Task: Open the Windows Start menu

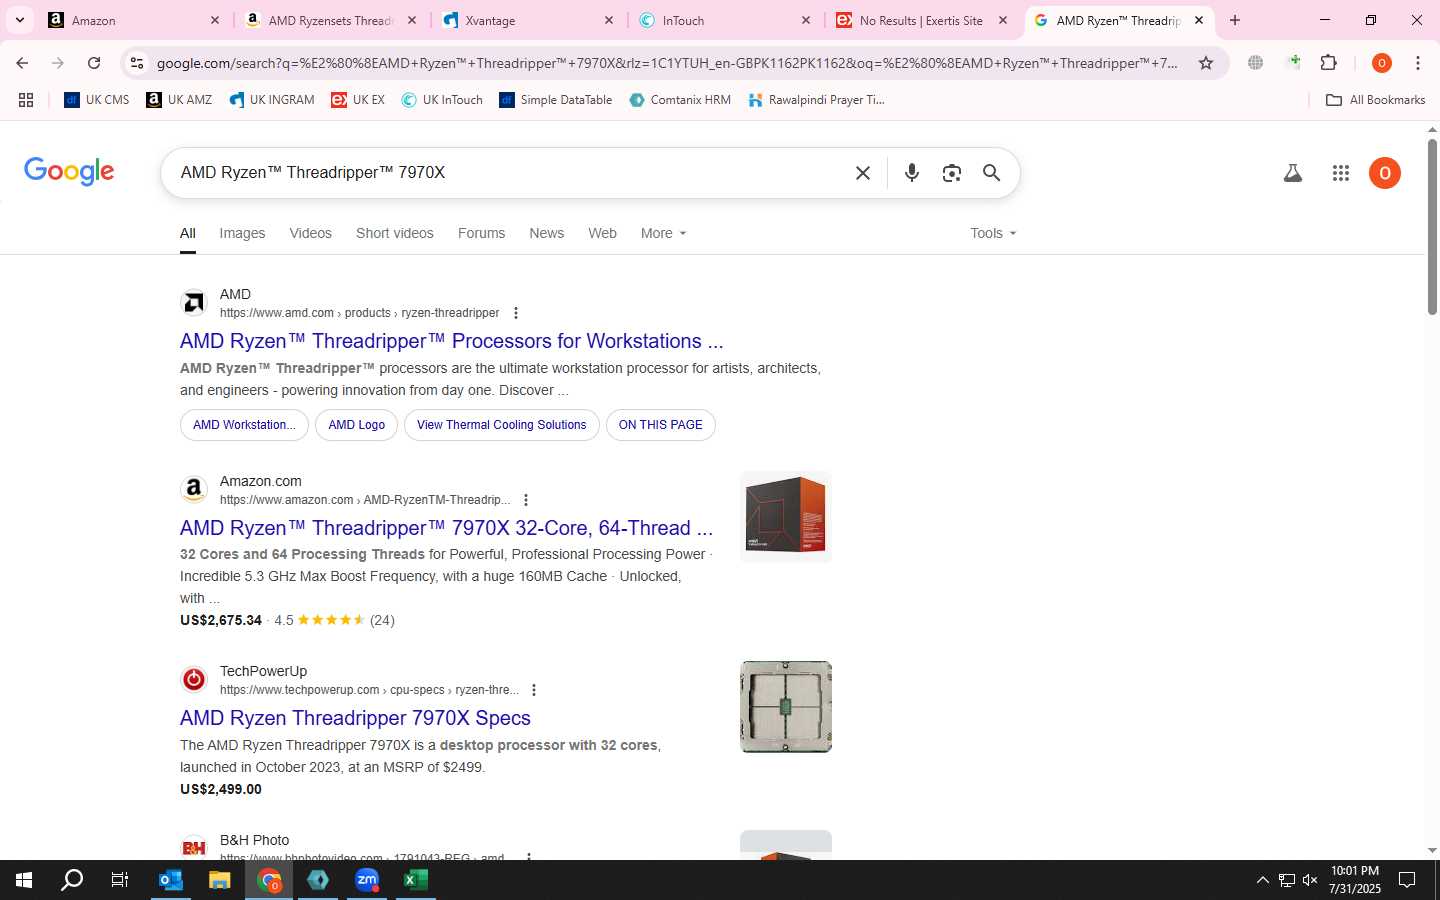Action: (x=24, y=880)
